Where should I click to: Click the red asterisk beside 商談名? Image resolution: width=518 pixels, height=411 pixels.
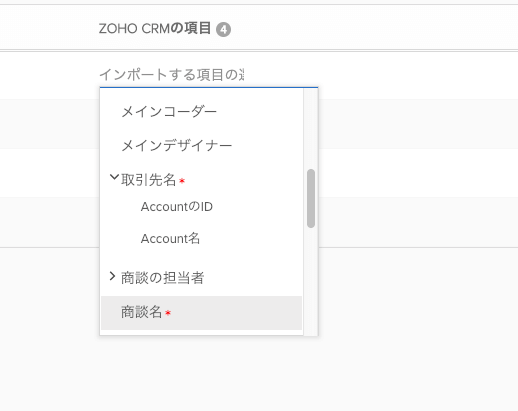click(x=168, y=313)
